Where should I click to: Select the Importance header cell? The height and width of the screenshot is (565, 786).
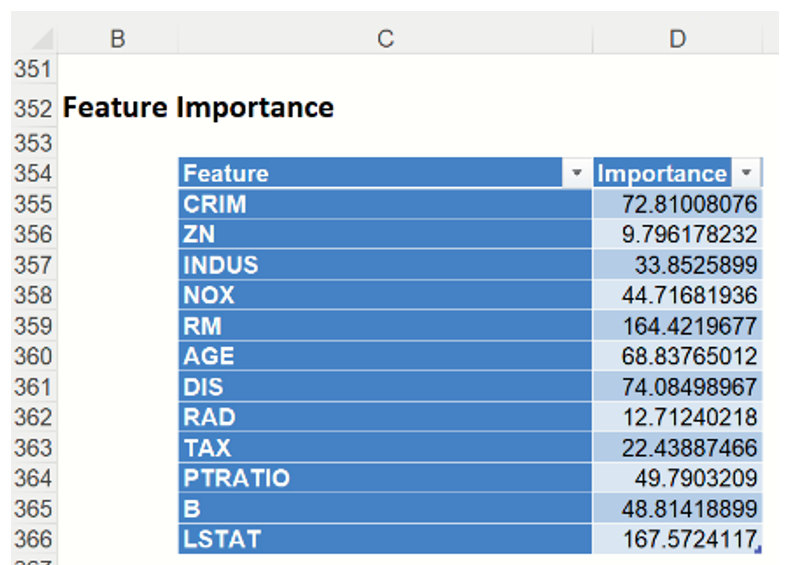pos(662,174)
